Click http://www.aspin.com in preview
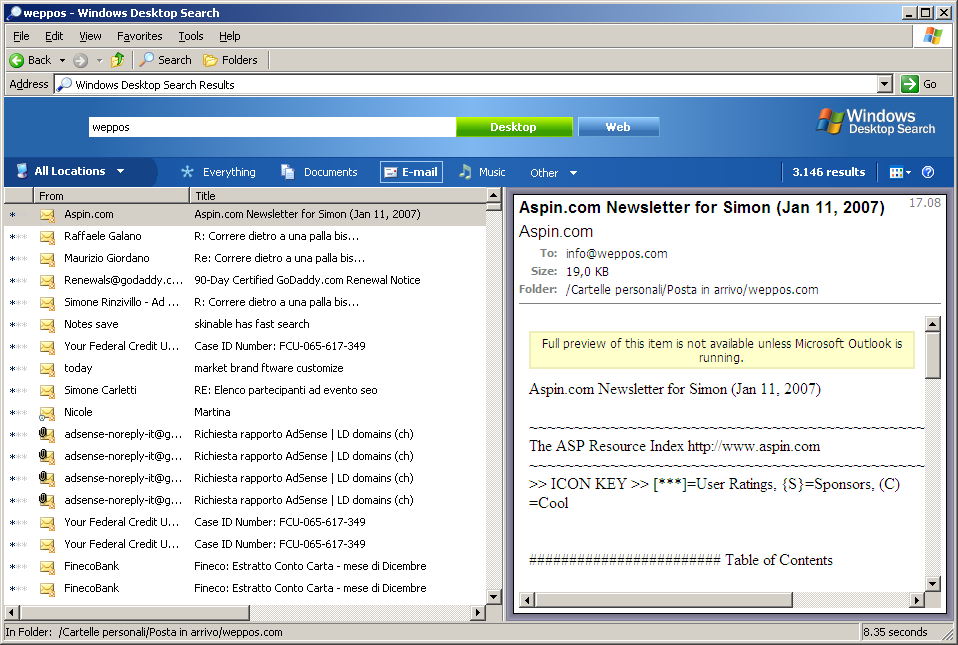Viewport: 958px width, 645px height. [x=754, y=446]
